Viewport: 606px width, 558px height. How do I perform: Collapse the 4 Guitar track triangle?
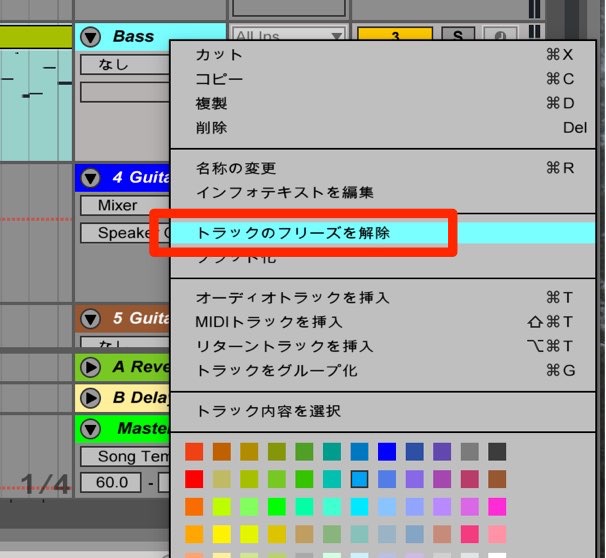90,178
